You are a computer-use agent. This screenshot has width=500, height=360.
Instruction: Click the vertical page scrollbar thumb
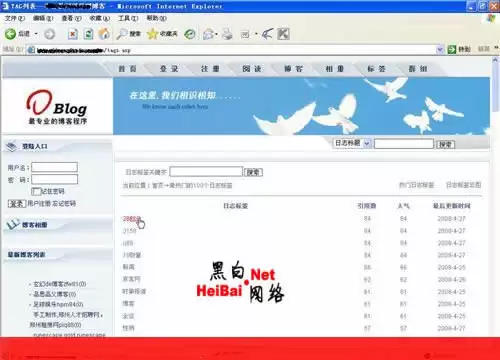[x=495, y=87]
